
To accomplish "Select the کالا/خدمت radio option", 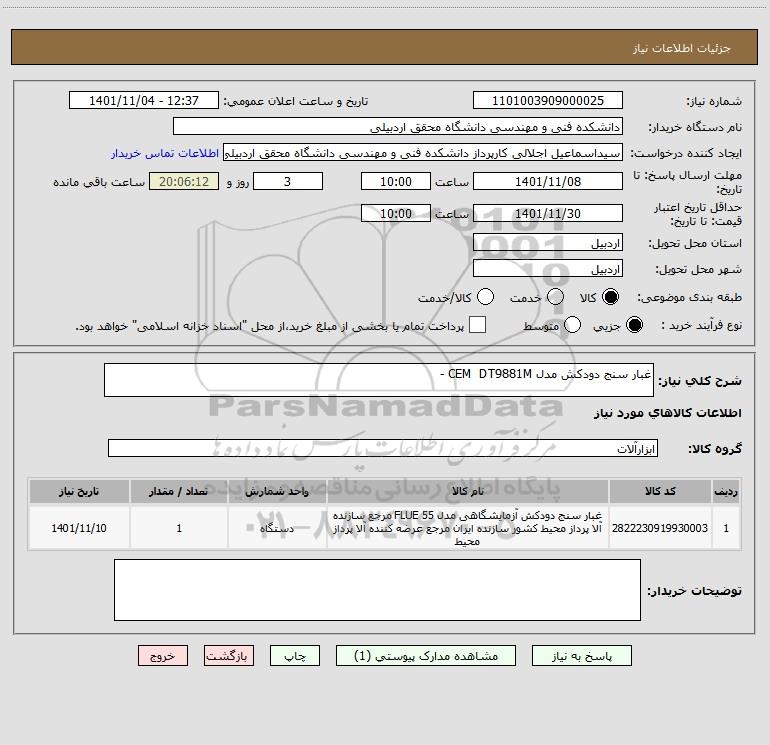I will (x=485, y=297).
